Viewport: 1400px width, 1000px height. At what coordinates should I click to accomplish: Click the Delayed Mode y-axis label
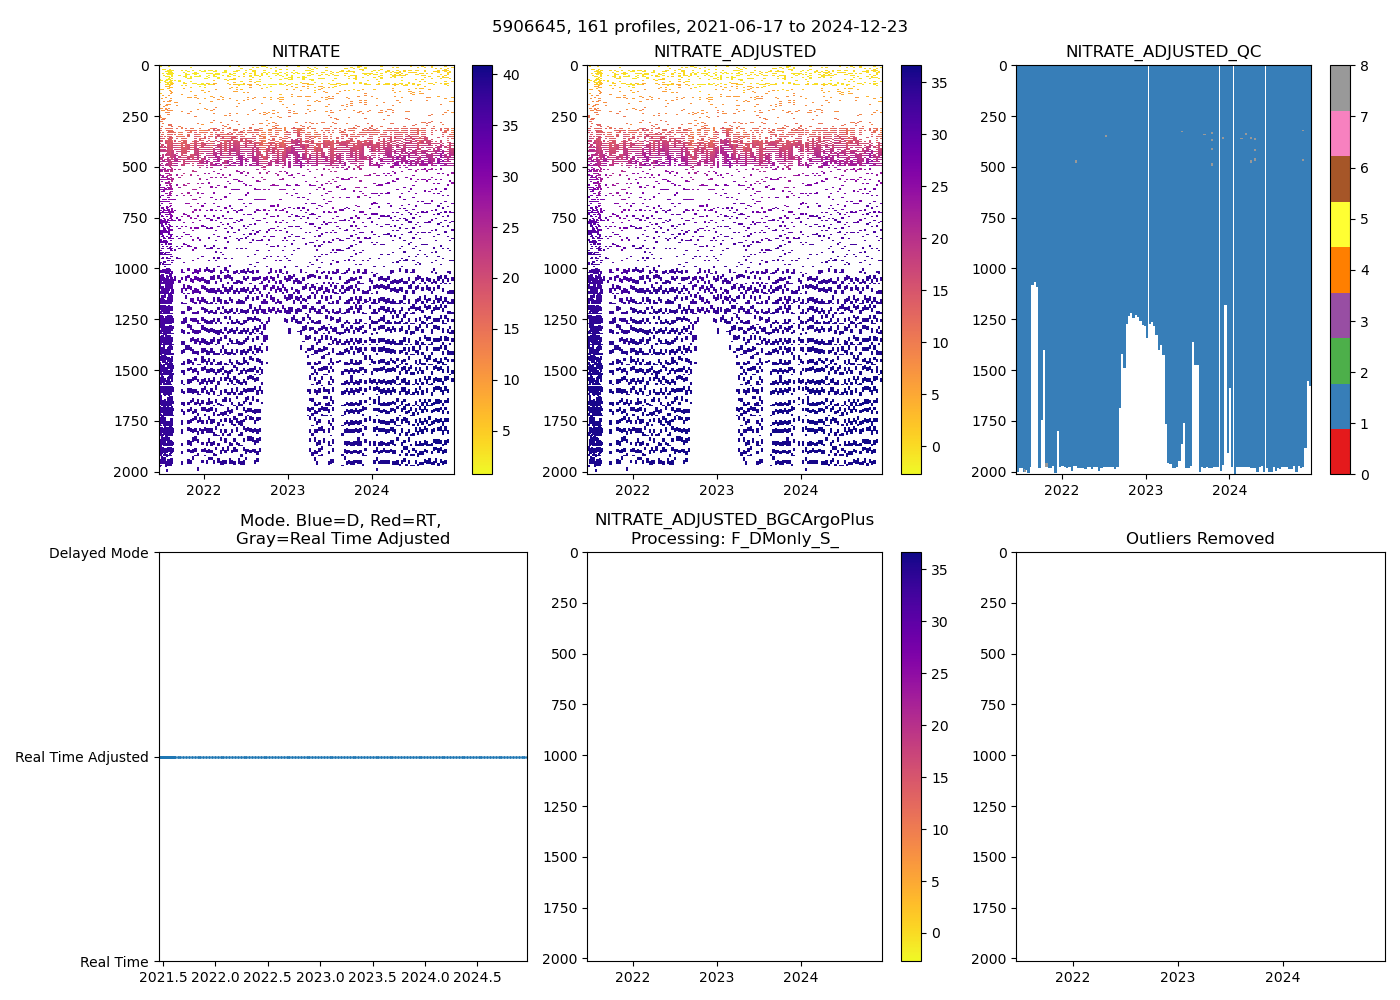(98, 553)
